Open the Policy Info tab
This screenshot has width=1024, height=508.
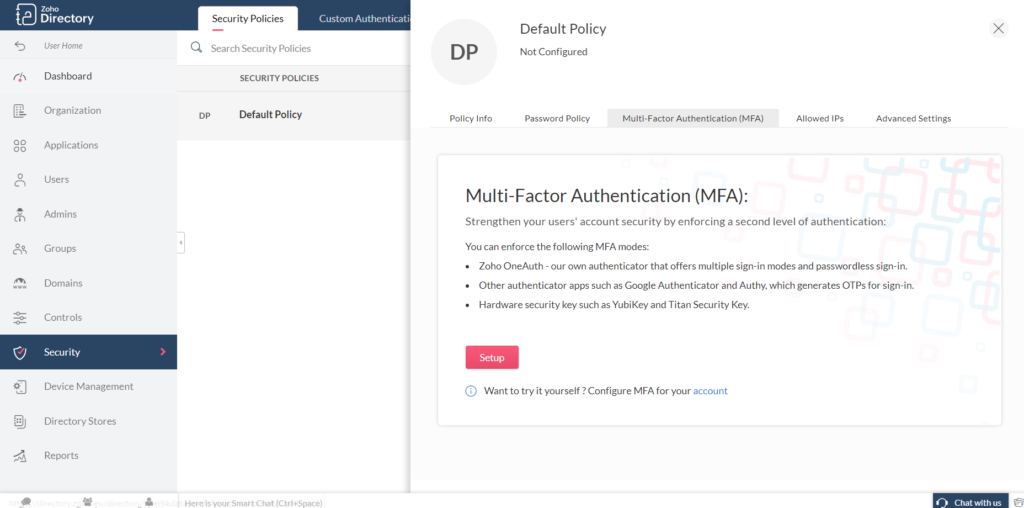click(x=471, y=118)
